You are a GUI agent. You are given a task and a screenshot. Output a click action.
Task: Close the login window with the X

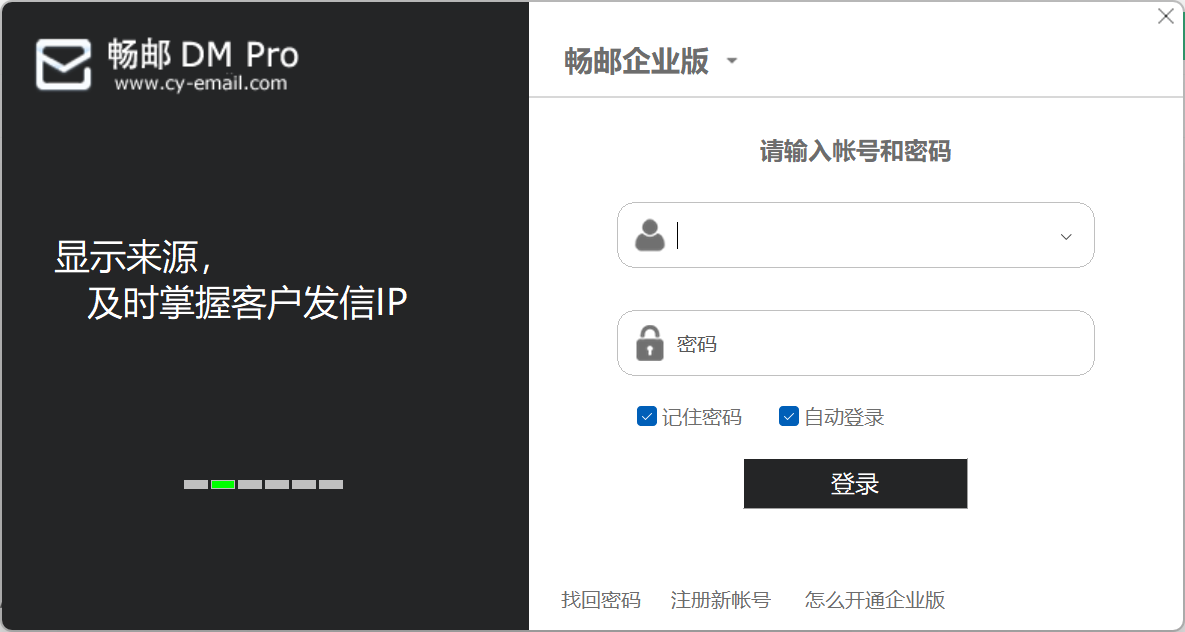(1165, 17)
